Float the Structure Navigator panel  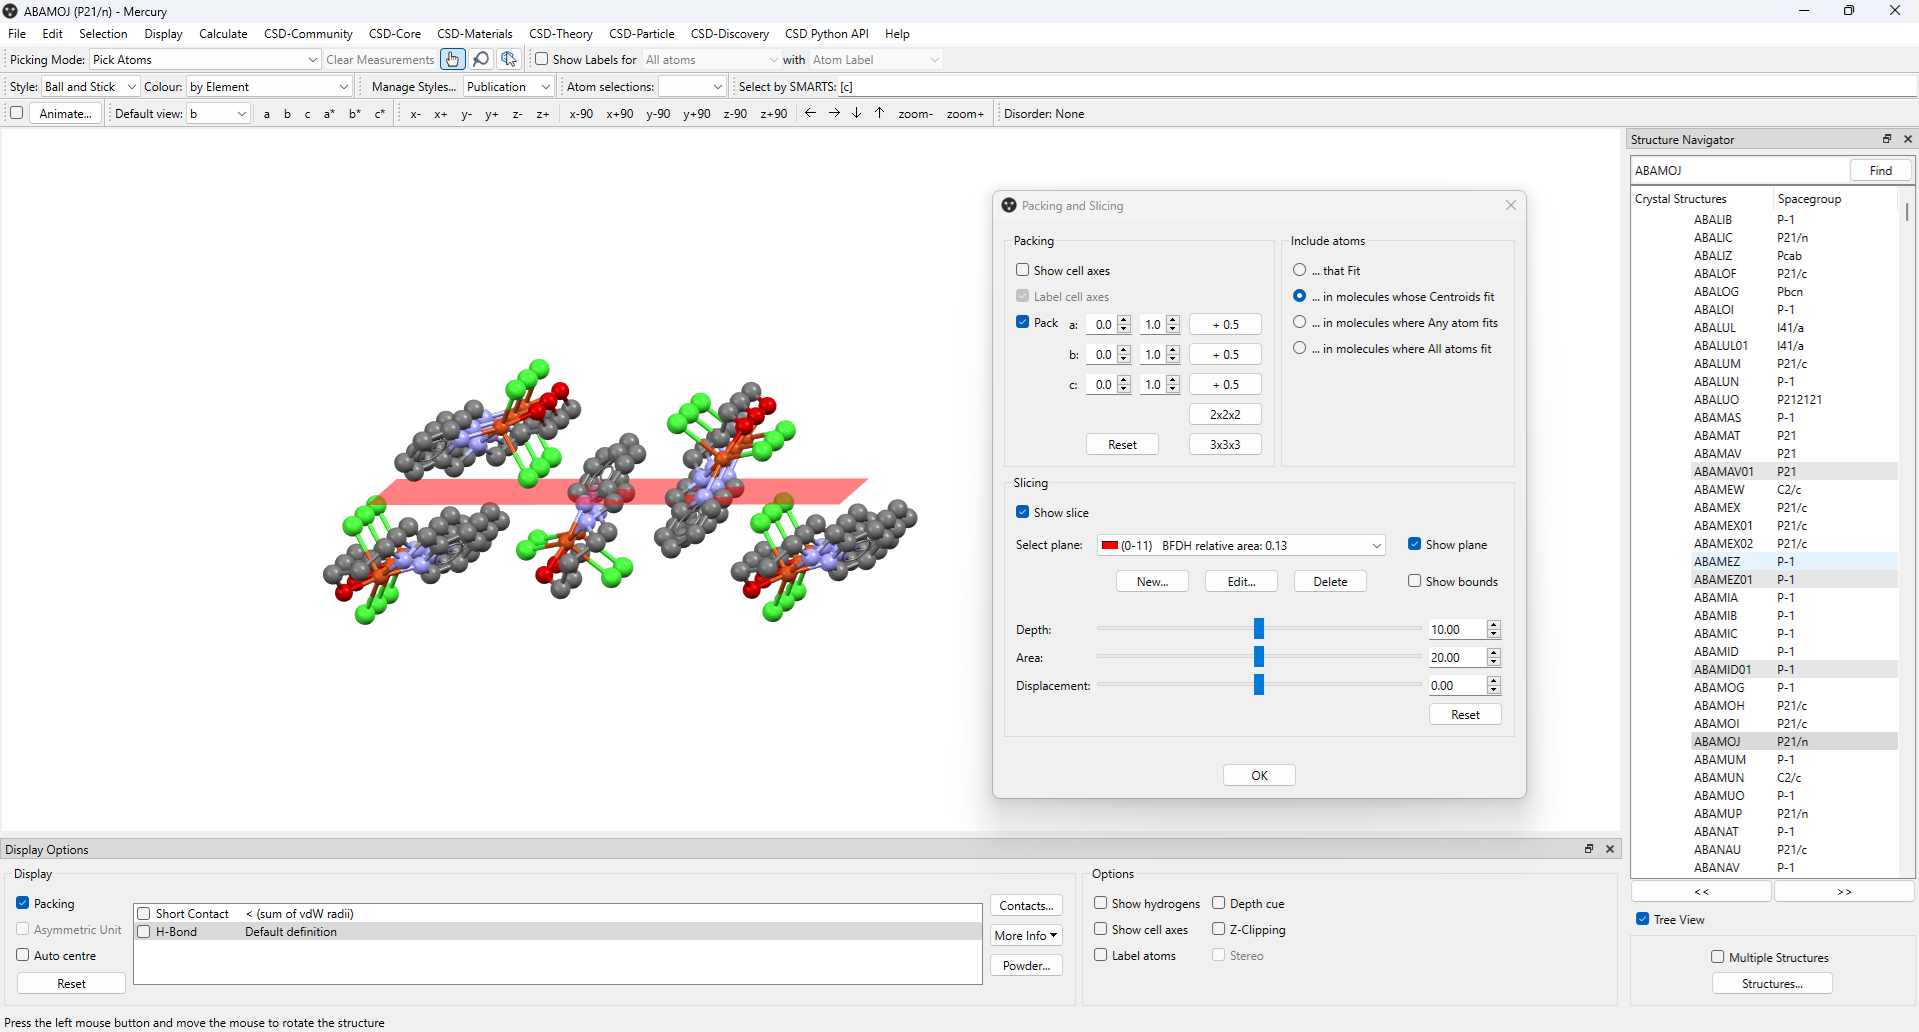pyautogui.click(x=1887, y=139)
